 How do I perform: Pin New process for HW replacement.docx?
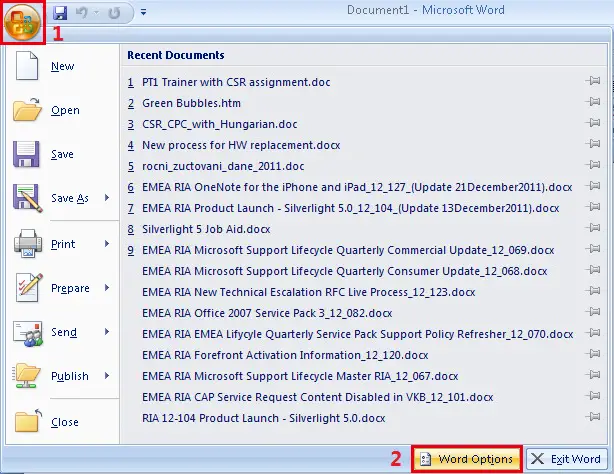point(593,144)
